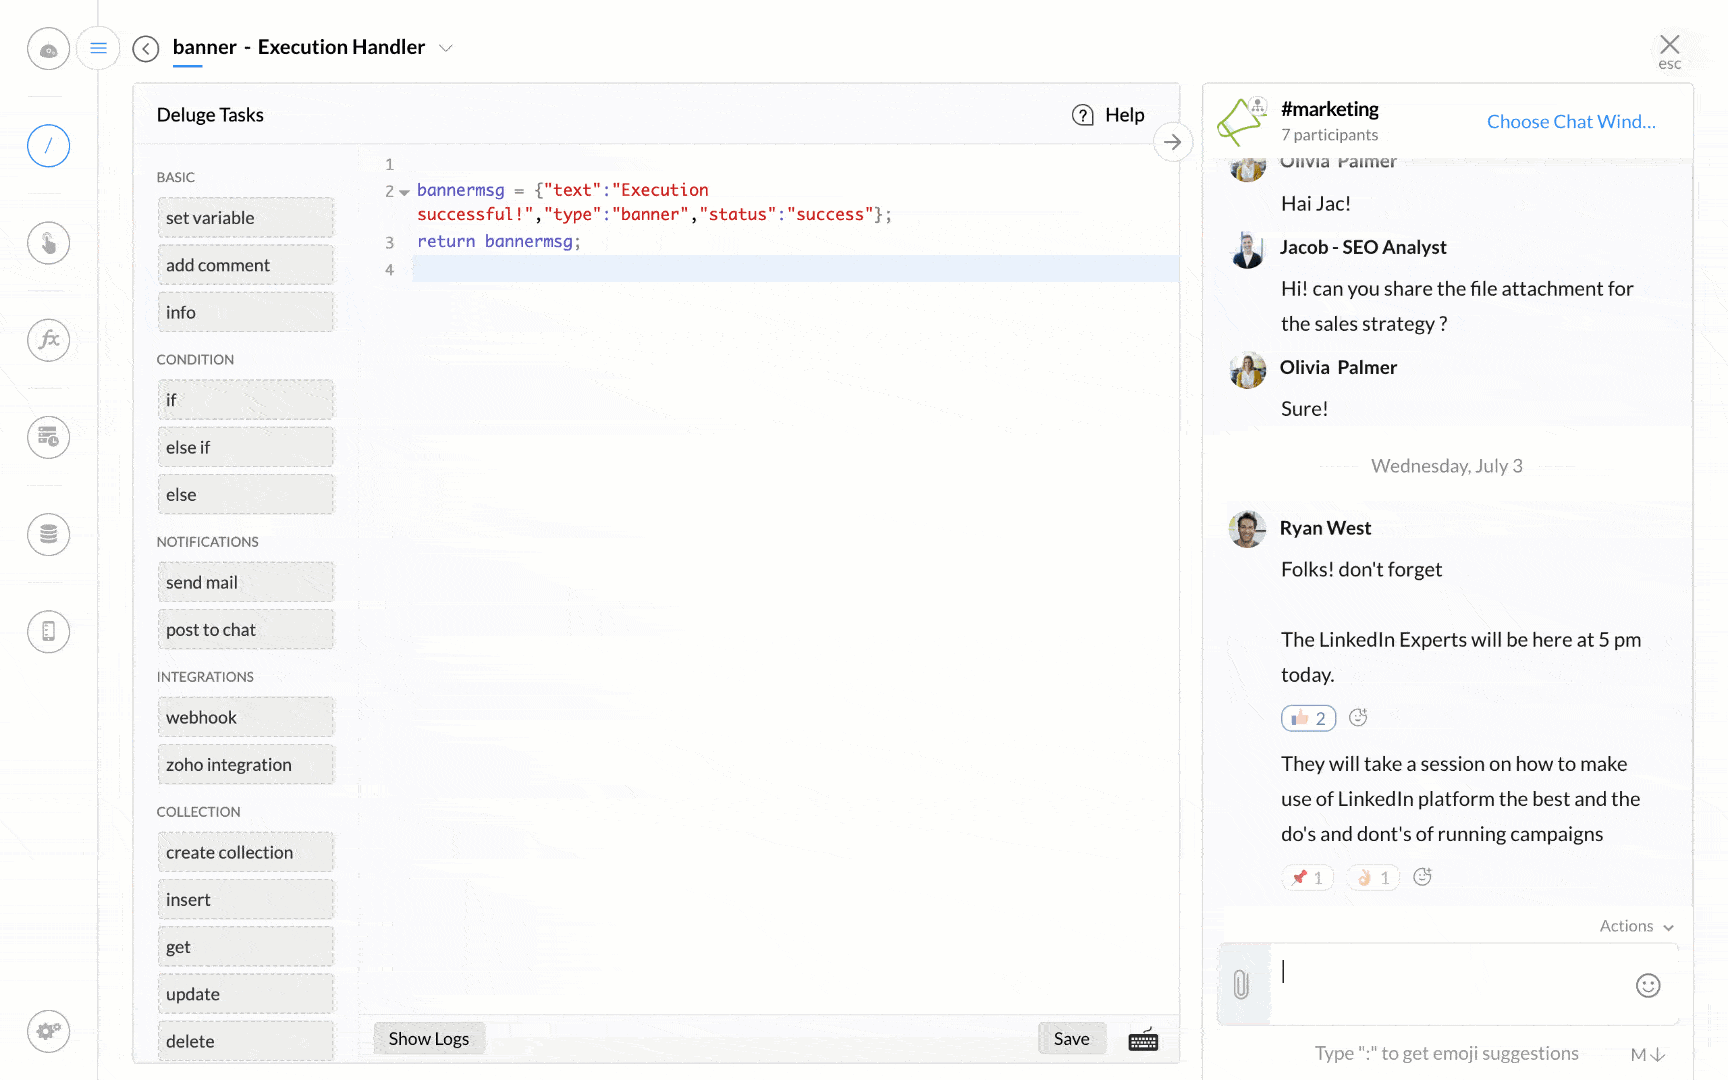Collapse the code fold arrow on line 2

tap(404, 192)
